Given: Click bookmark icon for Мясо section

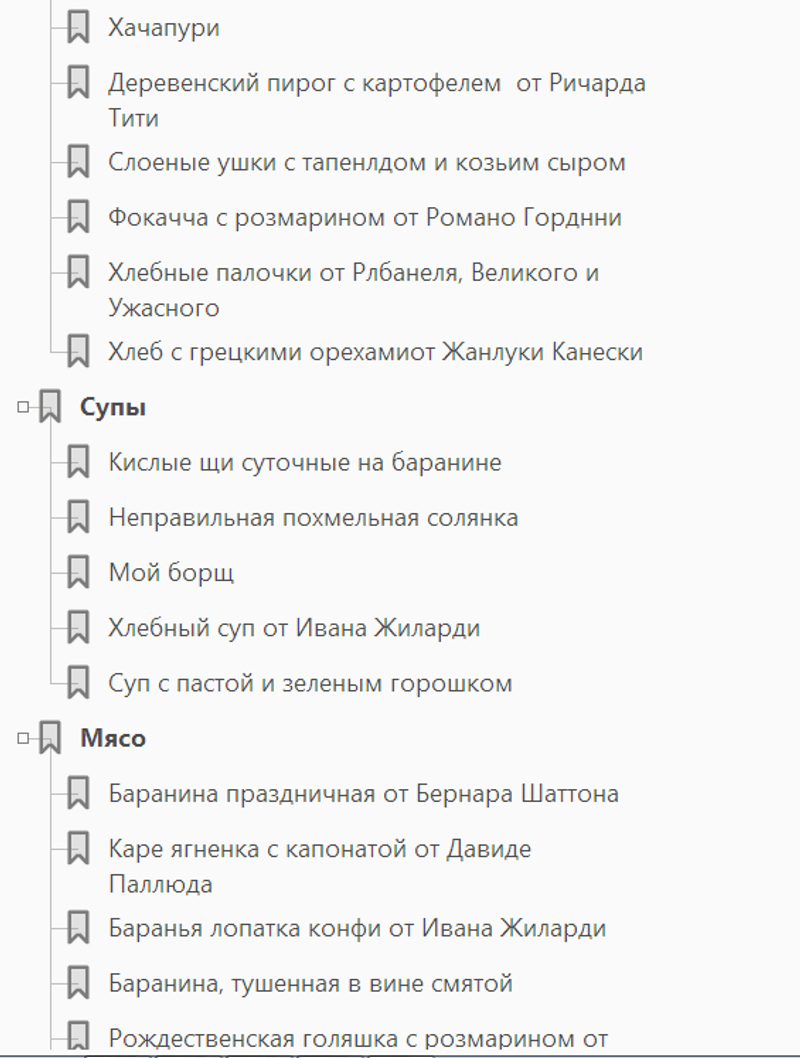Looking at the screenshot, I should [50, 738].
